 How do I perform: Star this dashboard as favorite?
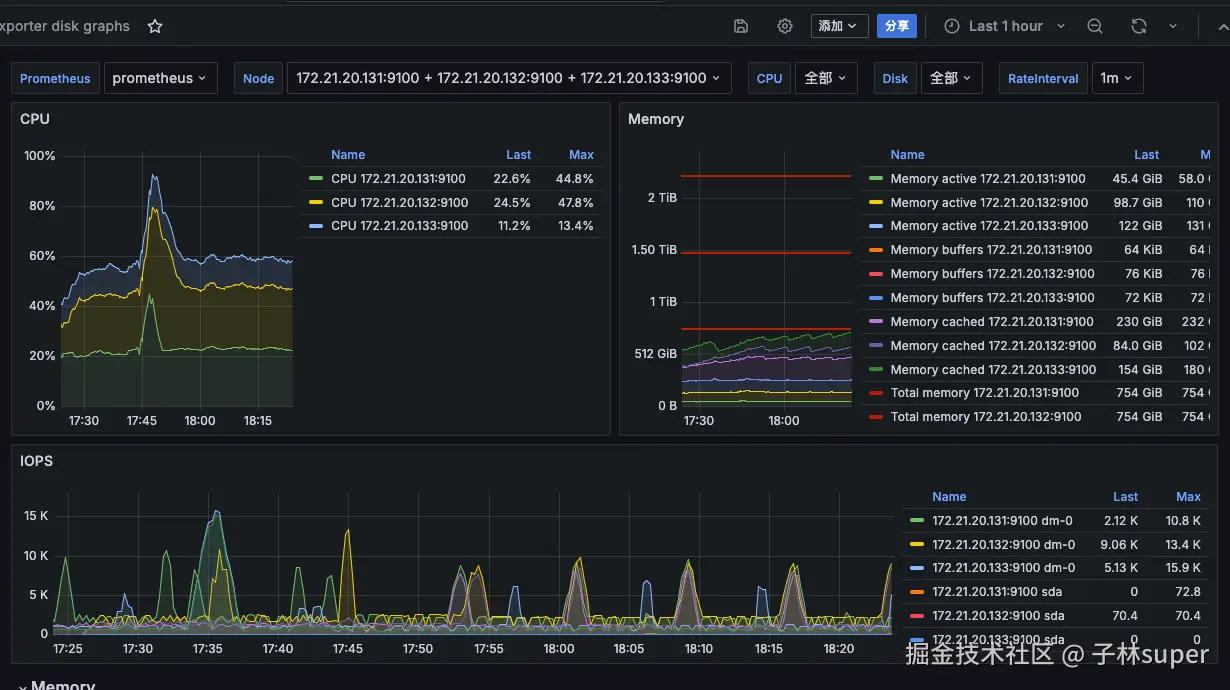[155, 26]
